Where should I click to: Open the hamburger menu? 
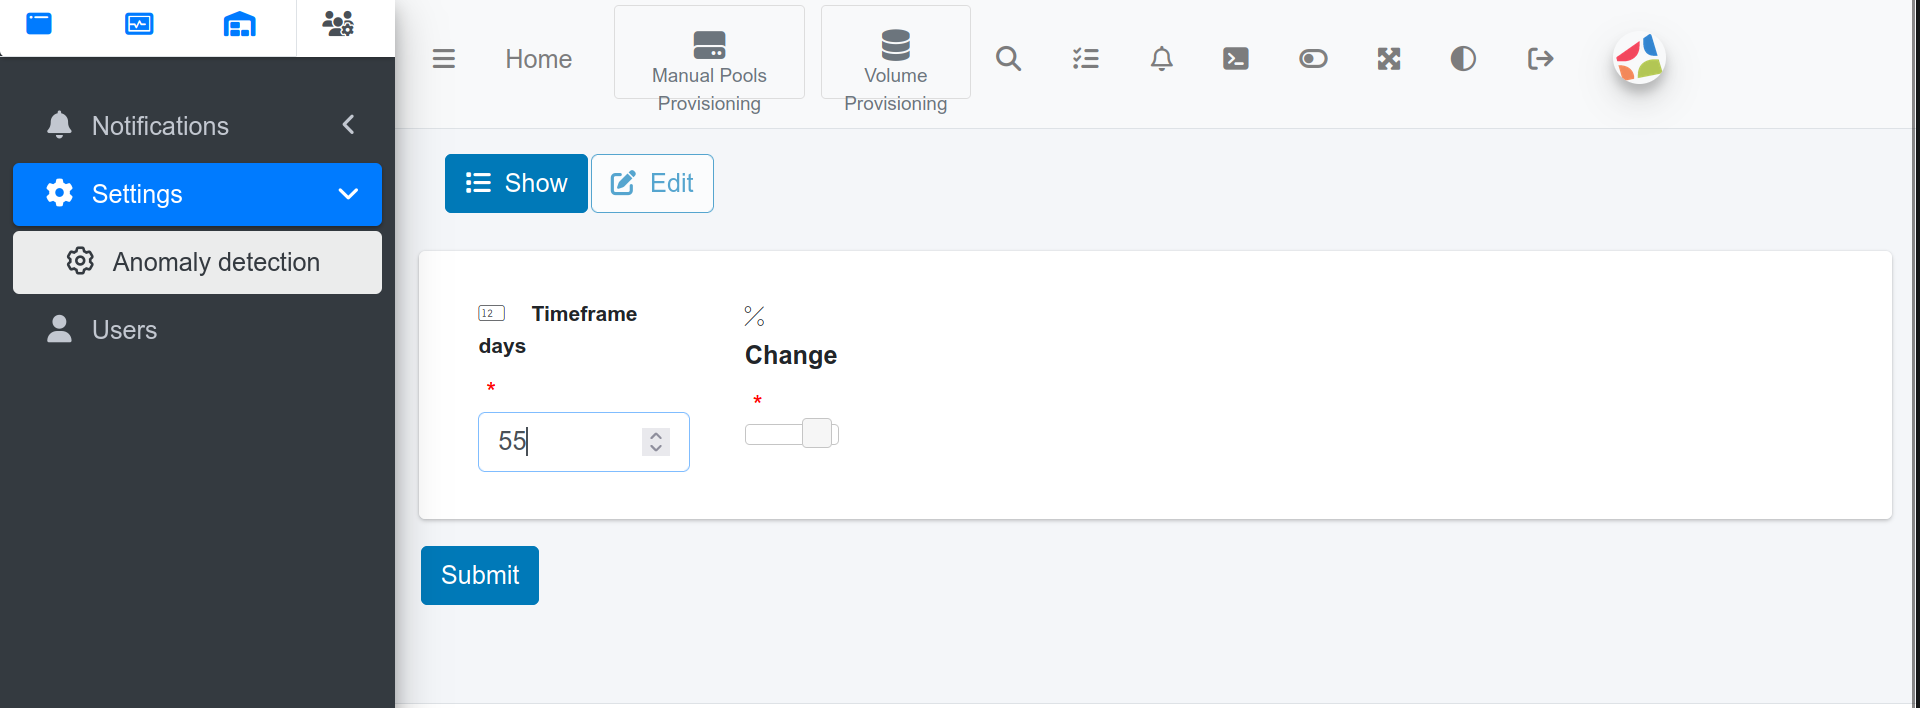tap(444, 58)
